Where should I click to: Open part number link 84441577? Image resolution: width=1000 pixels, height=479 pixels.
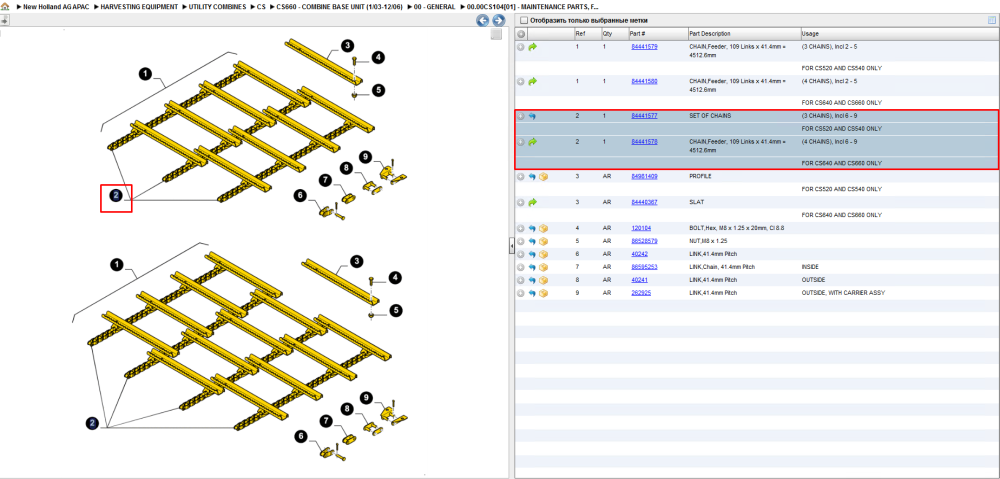click(x=644, y=116)
